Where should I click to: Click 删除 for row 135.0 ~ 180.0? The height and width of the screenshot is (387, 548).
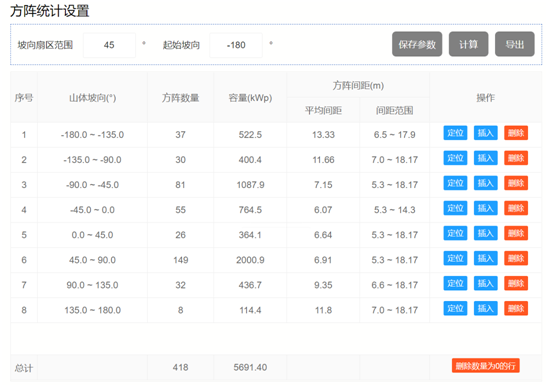point(516,309)
